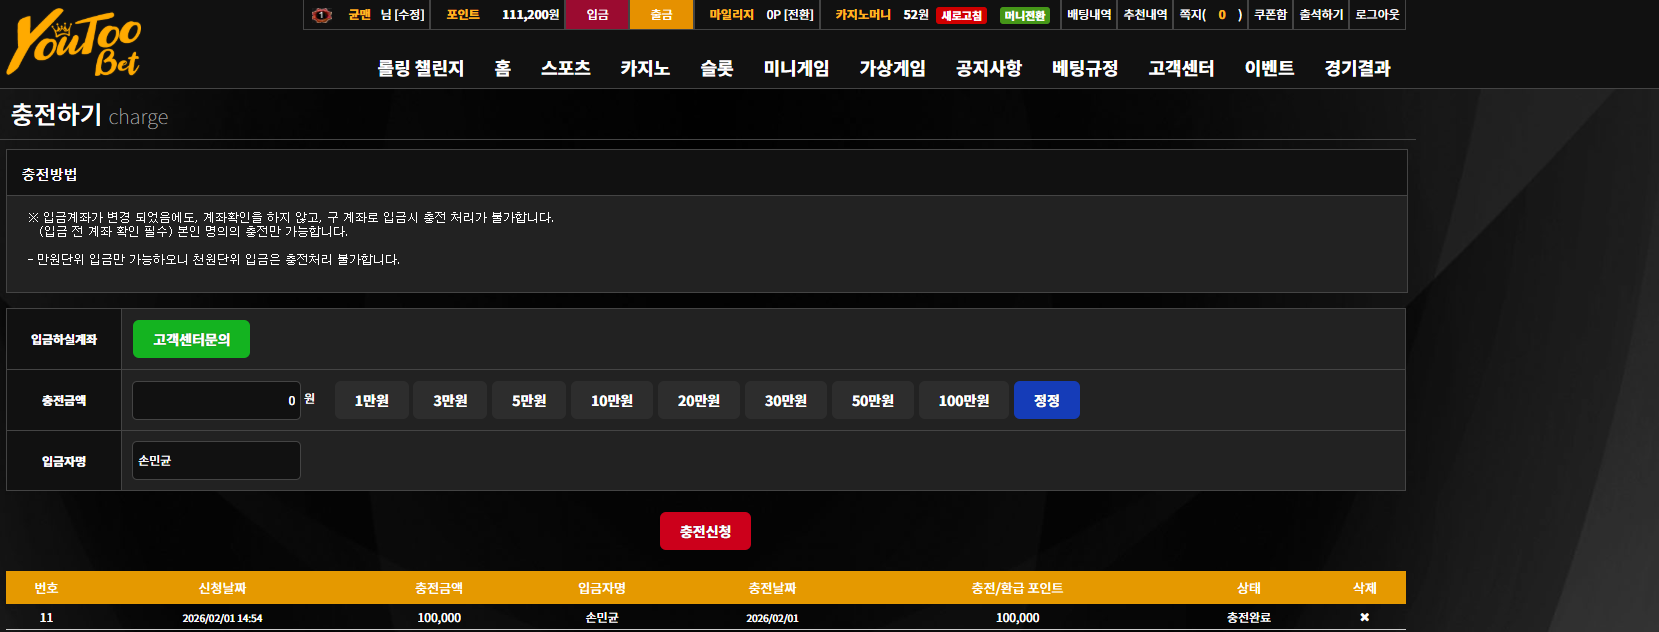Image resolution: width=1659 pixels, height=632 pixels.
Task: Open the 배팅내역 betting history link
Action: (1089, 14)
